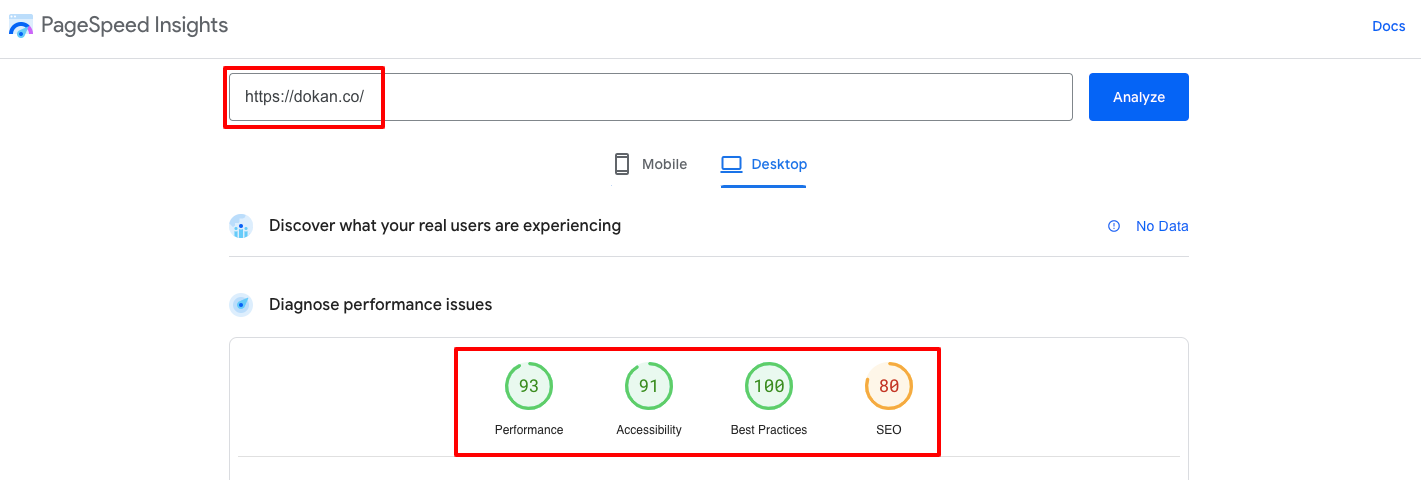Image resolution: width=1421 pixels, height=480 pixels.
Task: Click the phone icon in the Mobile tab
Action: click(622, 164)
